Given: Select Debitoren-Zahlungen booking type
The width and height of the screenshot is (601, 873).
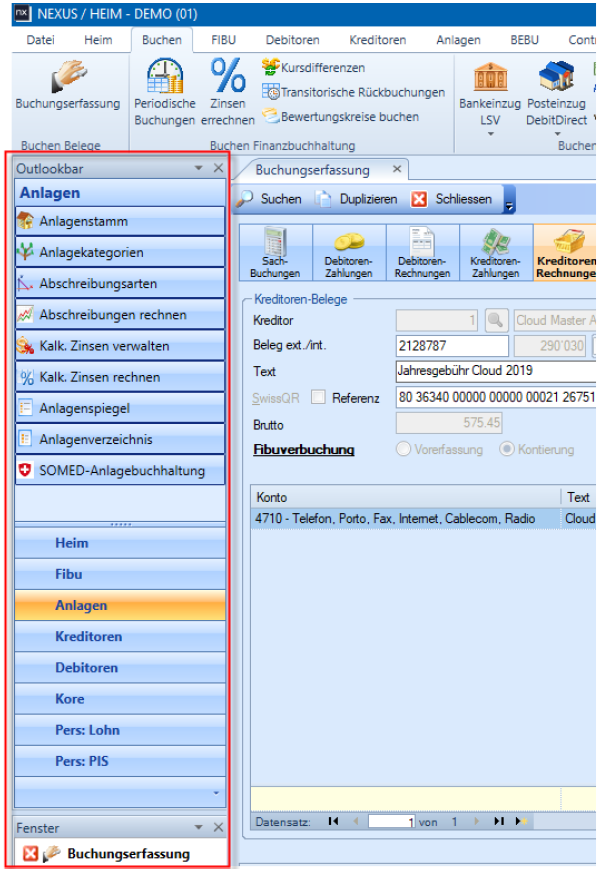Looking at the screenshot, I should pos(349,253).
